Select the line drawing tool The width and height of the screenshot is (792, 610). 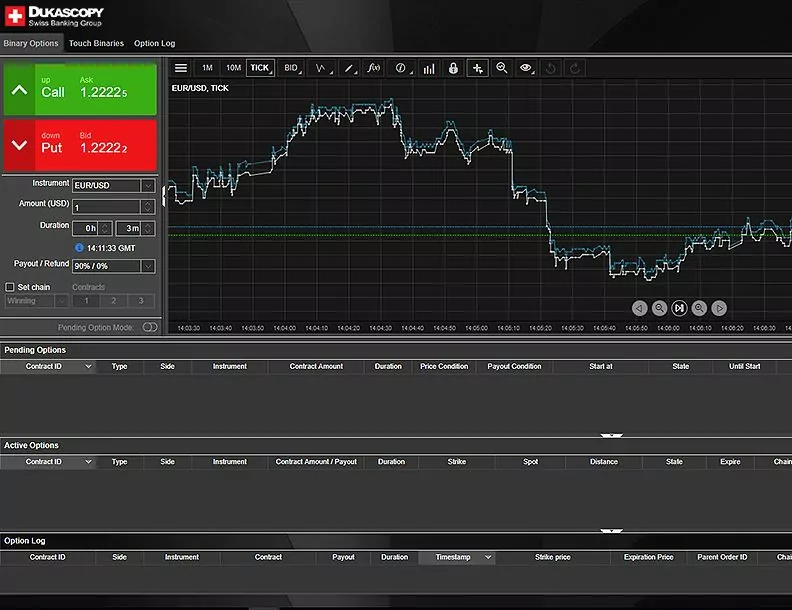(349, 68)
